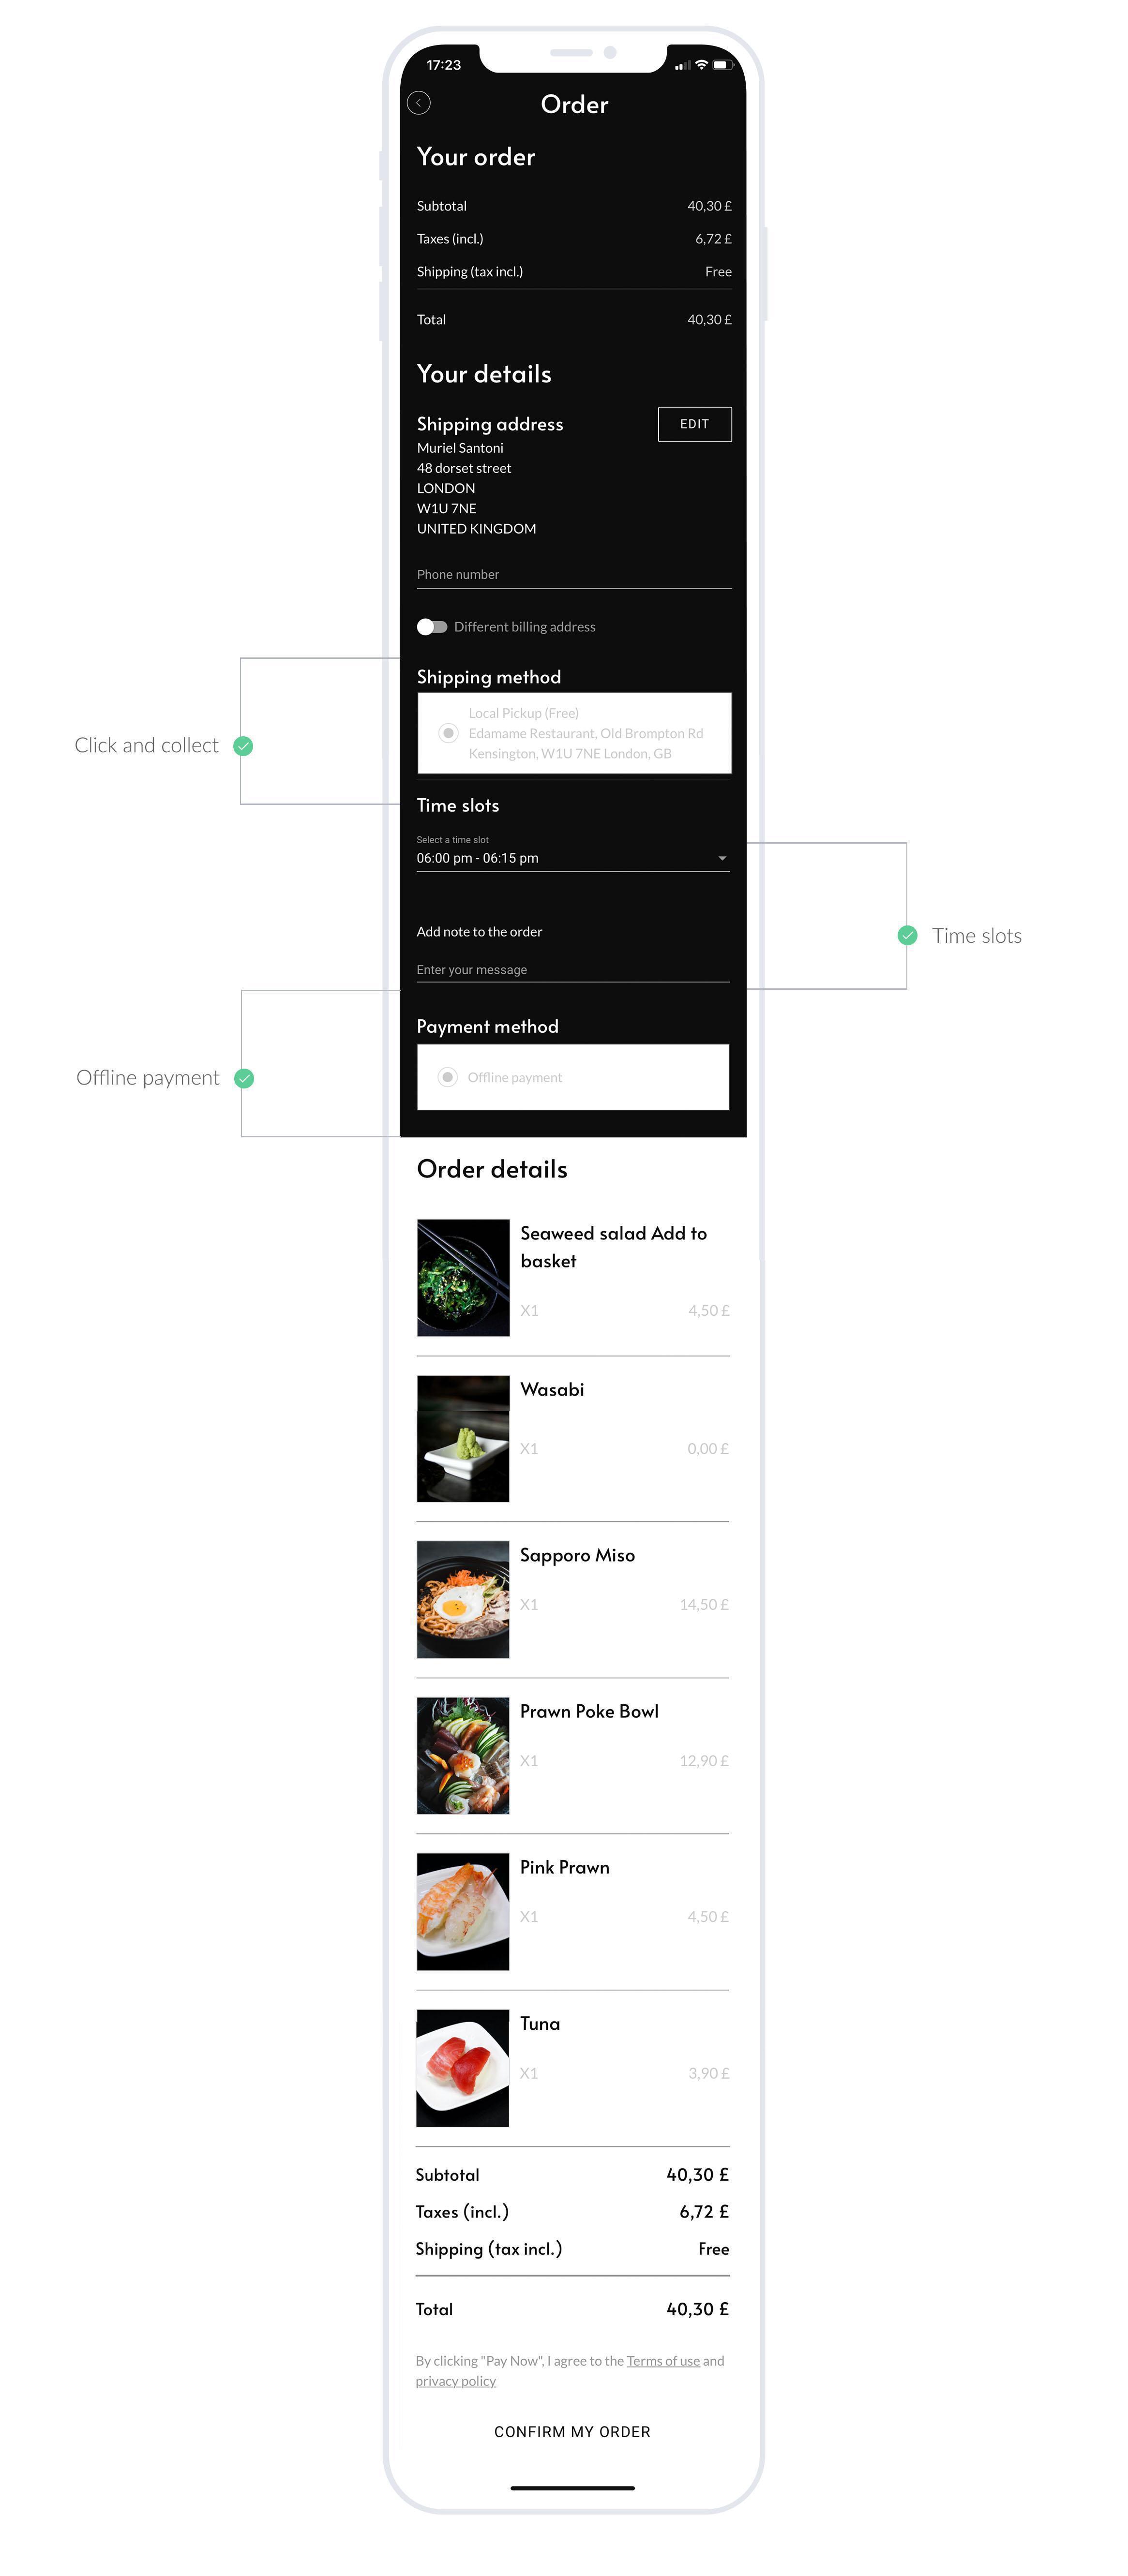The image size is (1128, 2576).
Task: Tap the Tuna sushi image
Action: pos(463,2068)
